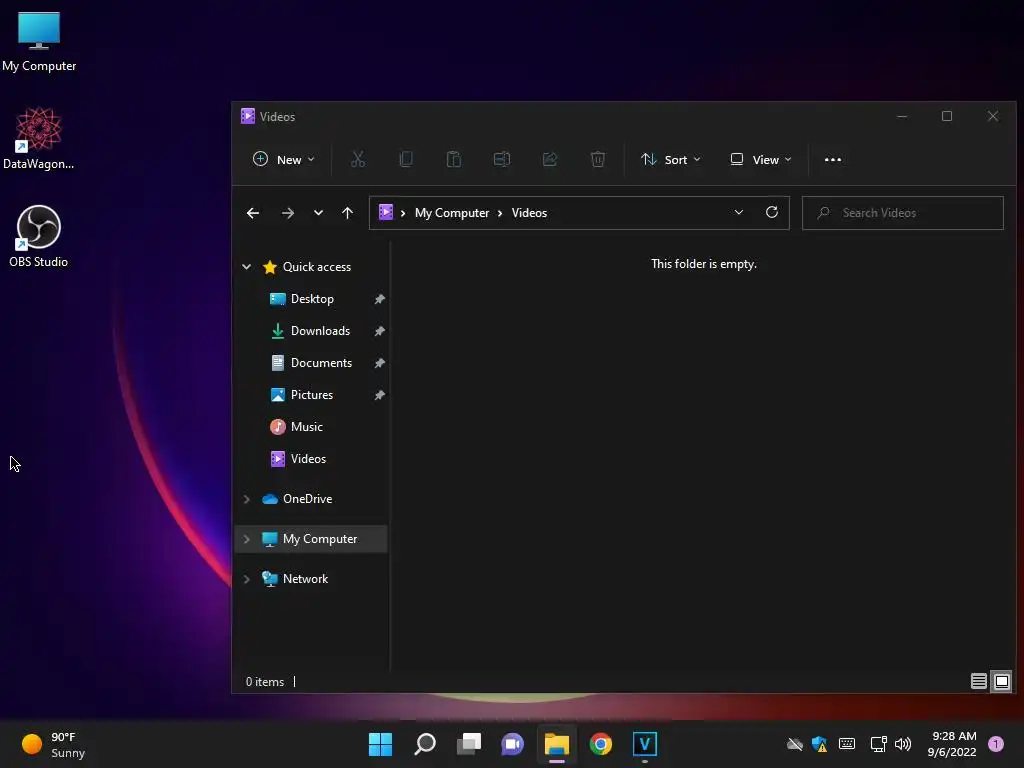This screenshot has width=1024, height=768.
Task: Open Chat app on taskbar
Action: [513, 744]
